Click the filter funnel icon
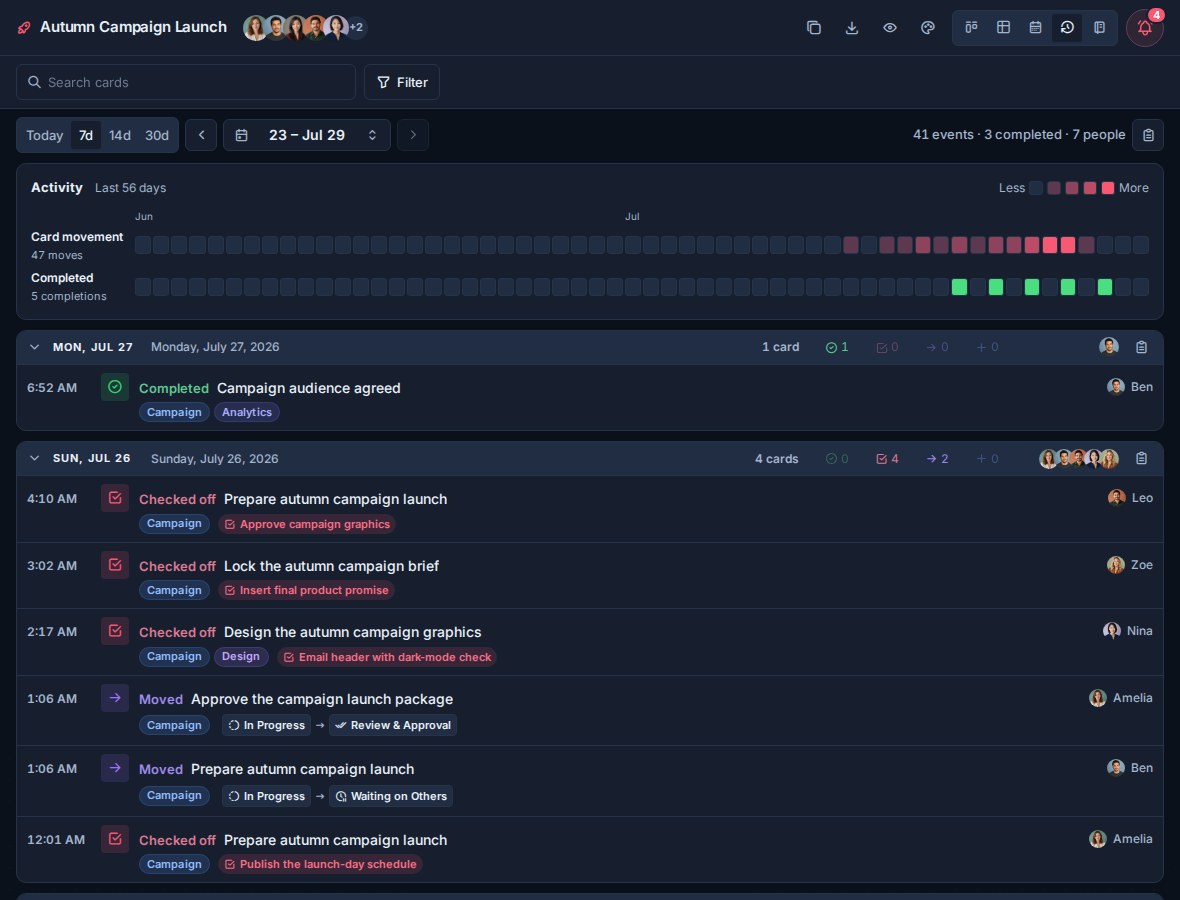 383,82
